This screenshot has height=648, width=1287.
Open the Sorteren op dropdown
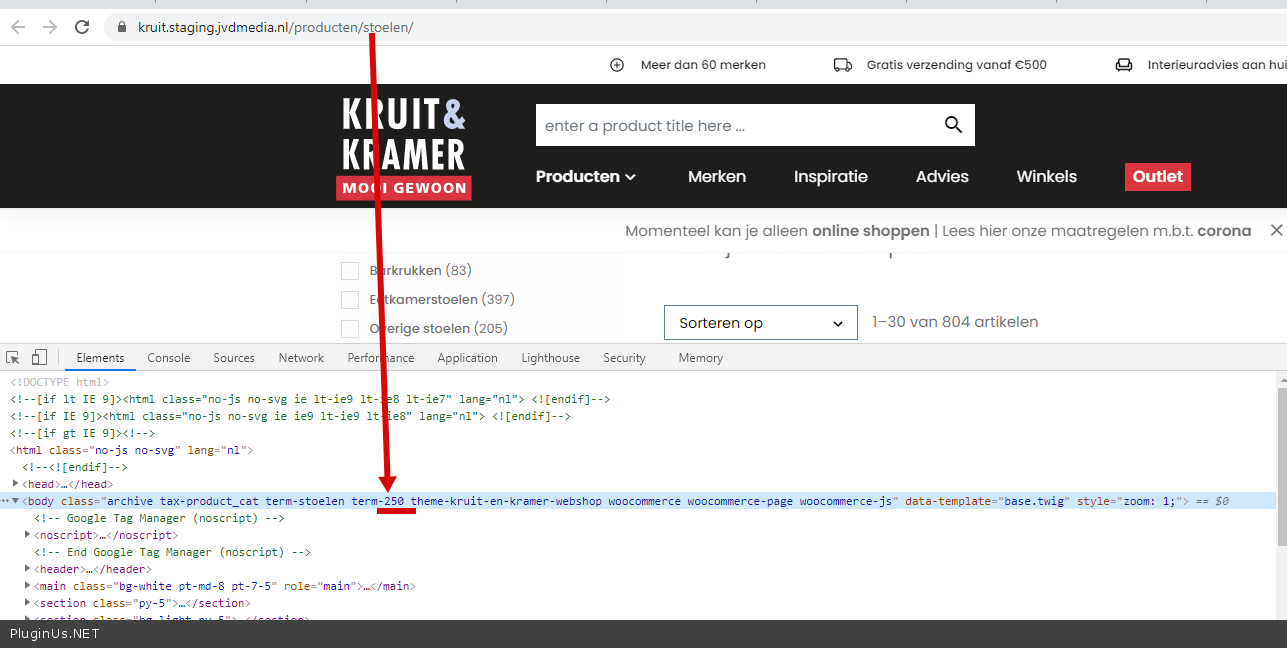[760, 323]
